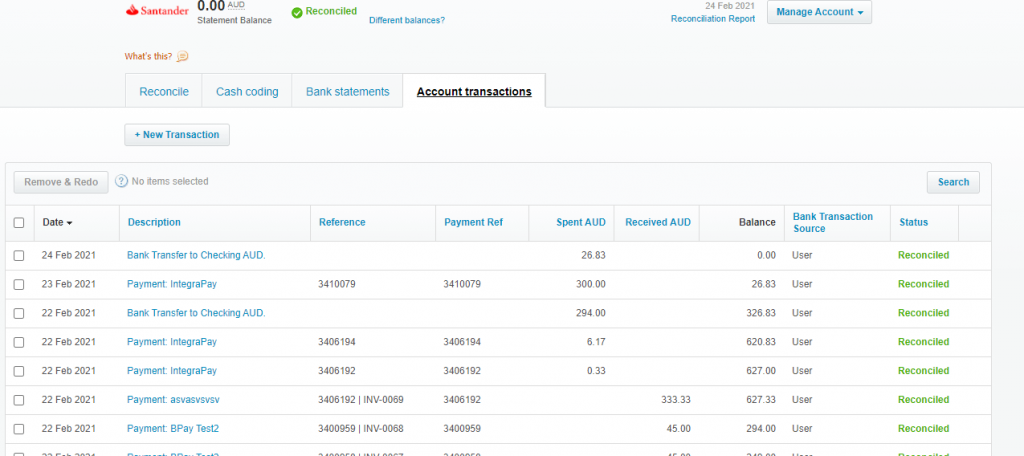Check the 24 Feb 2021 transaction row checkbox

click(19, 256)
